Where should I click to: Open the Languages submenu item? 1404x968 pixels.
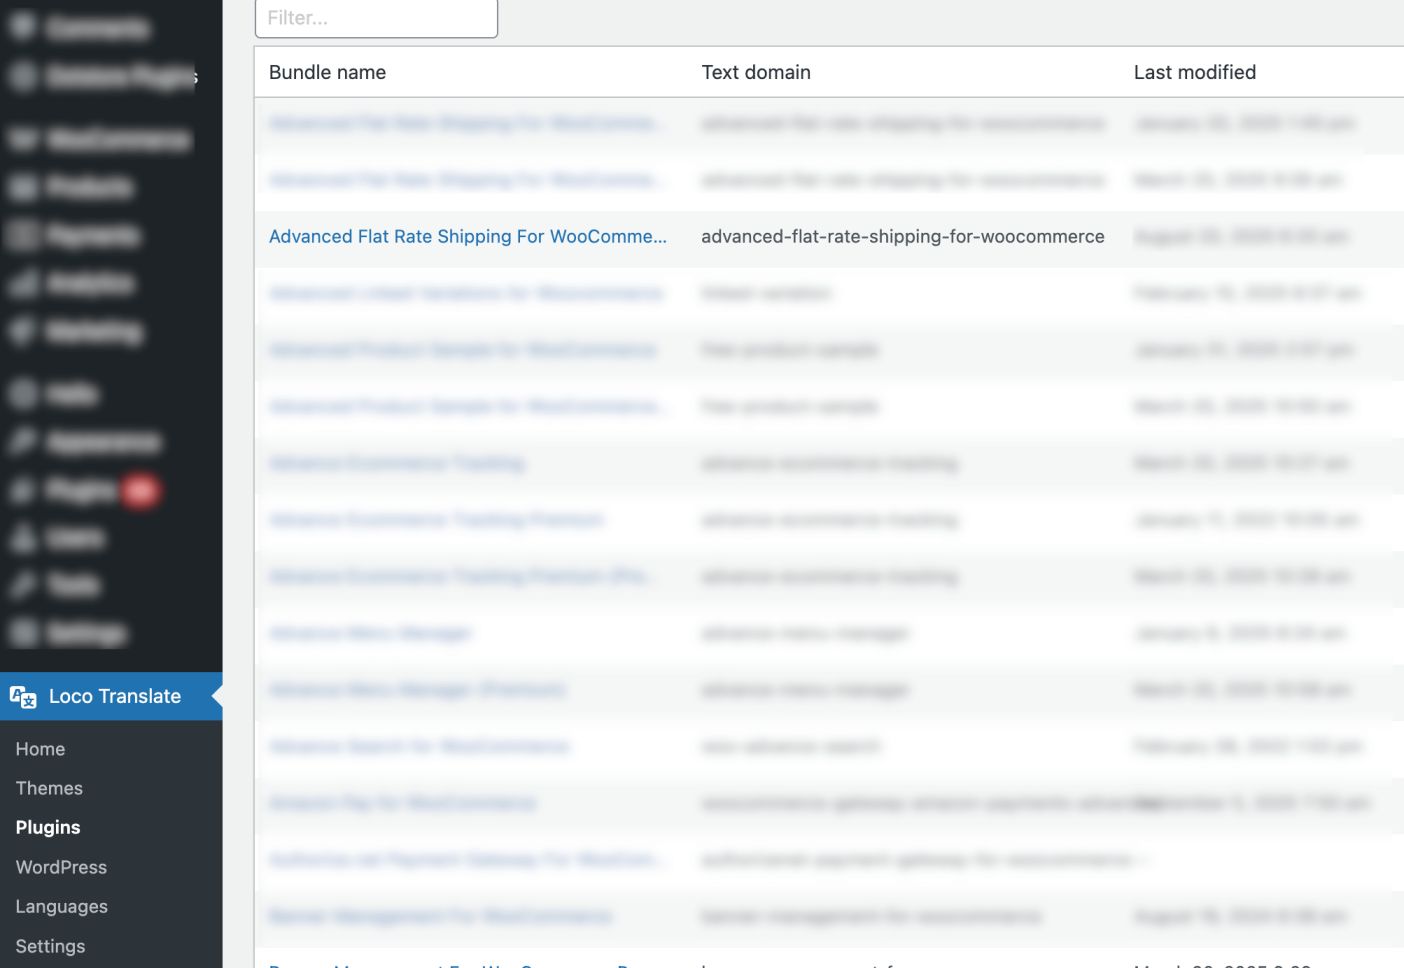click(x=61, y=906)
